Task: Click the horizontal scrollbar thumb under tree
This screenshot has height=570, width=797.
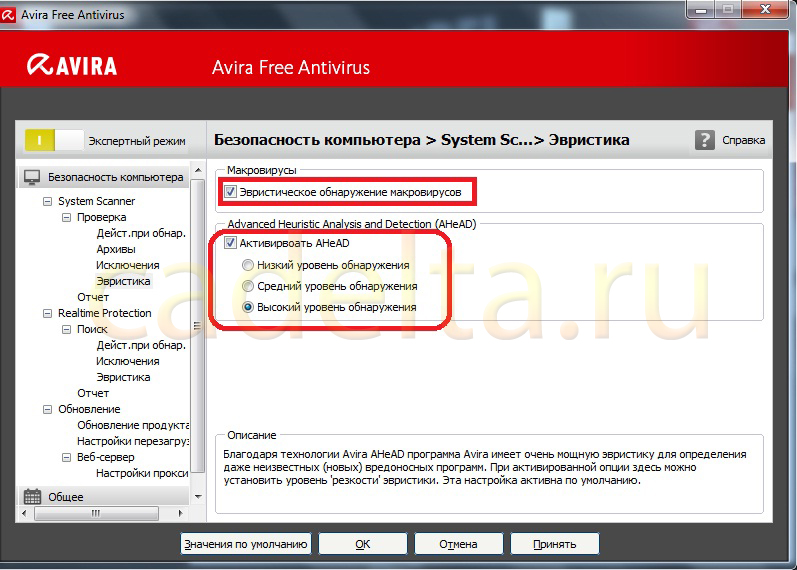Action: [x=96, y=514]
